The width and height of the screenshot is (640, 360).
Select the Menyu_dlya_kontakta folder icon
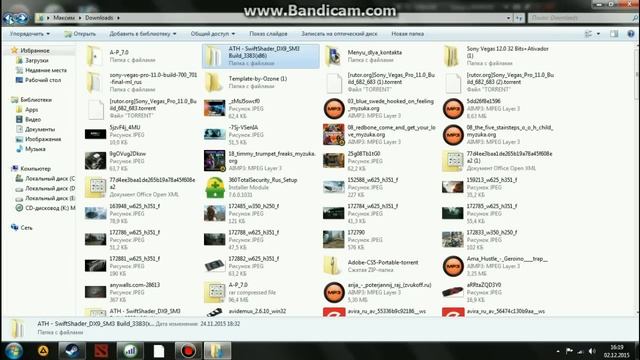(333, 56)
